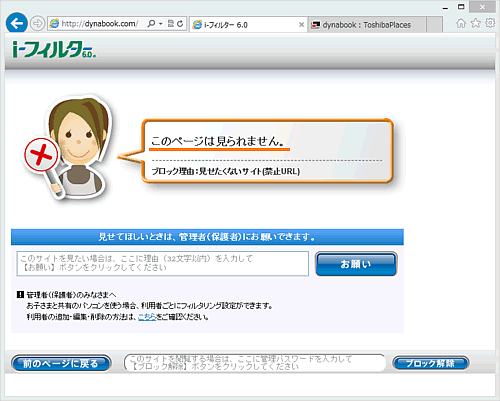The height and width of the screenshot is (401, 500).
Task: Open a new blank tab
Action: pyautogui.click(x=434, y=25)
